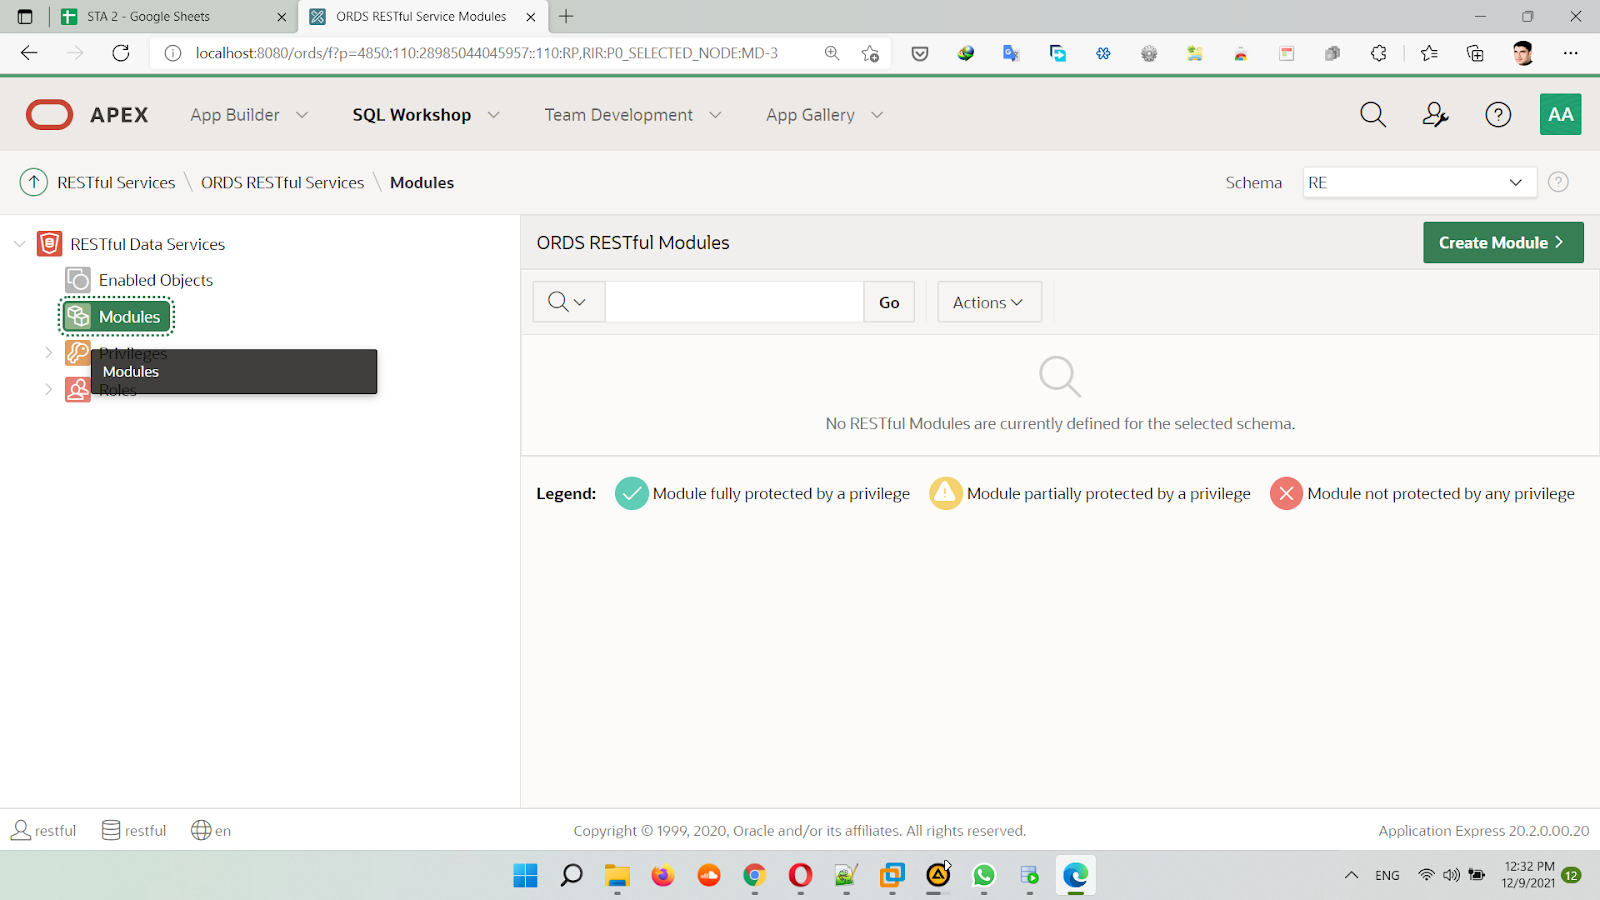Open the App Gallery dropdown arrow
The image size is (1600, 900).
click(877, 115)
